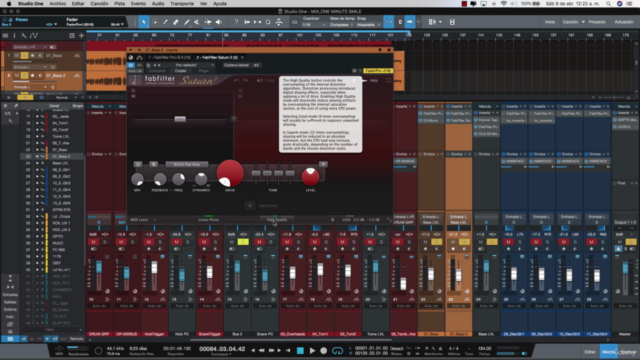This screenshot has height=360, width=640.
Task: Open the Cuantizar value dropdown
Action: point(314,24)
